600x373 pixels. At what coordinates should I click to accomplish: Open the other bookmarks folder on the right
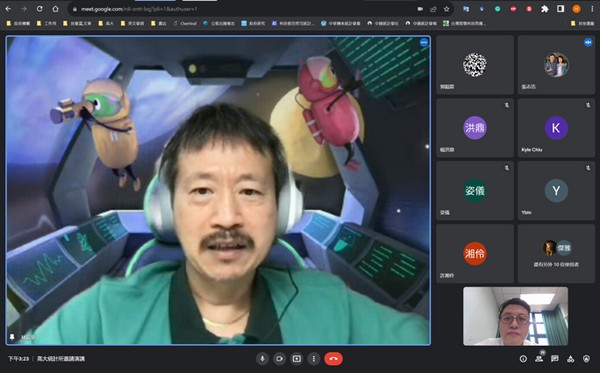582,23
